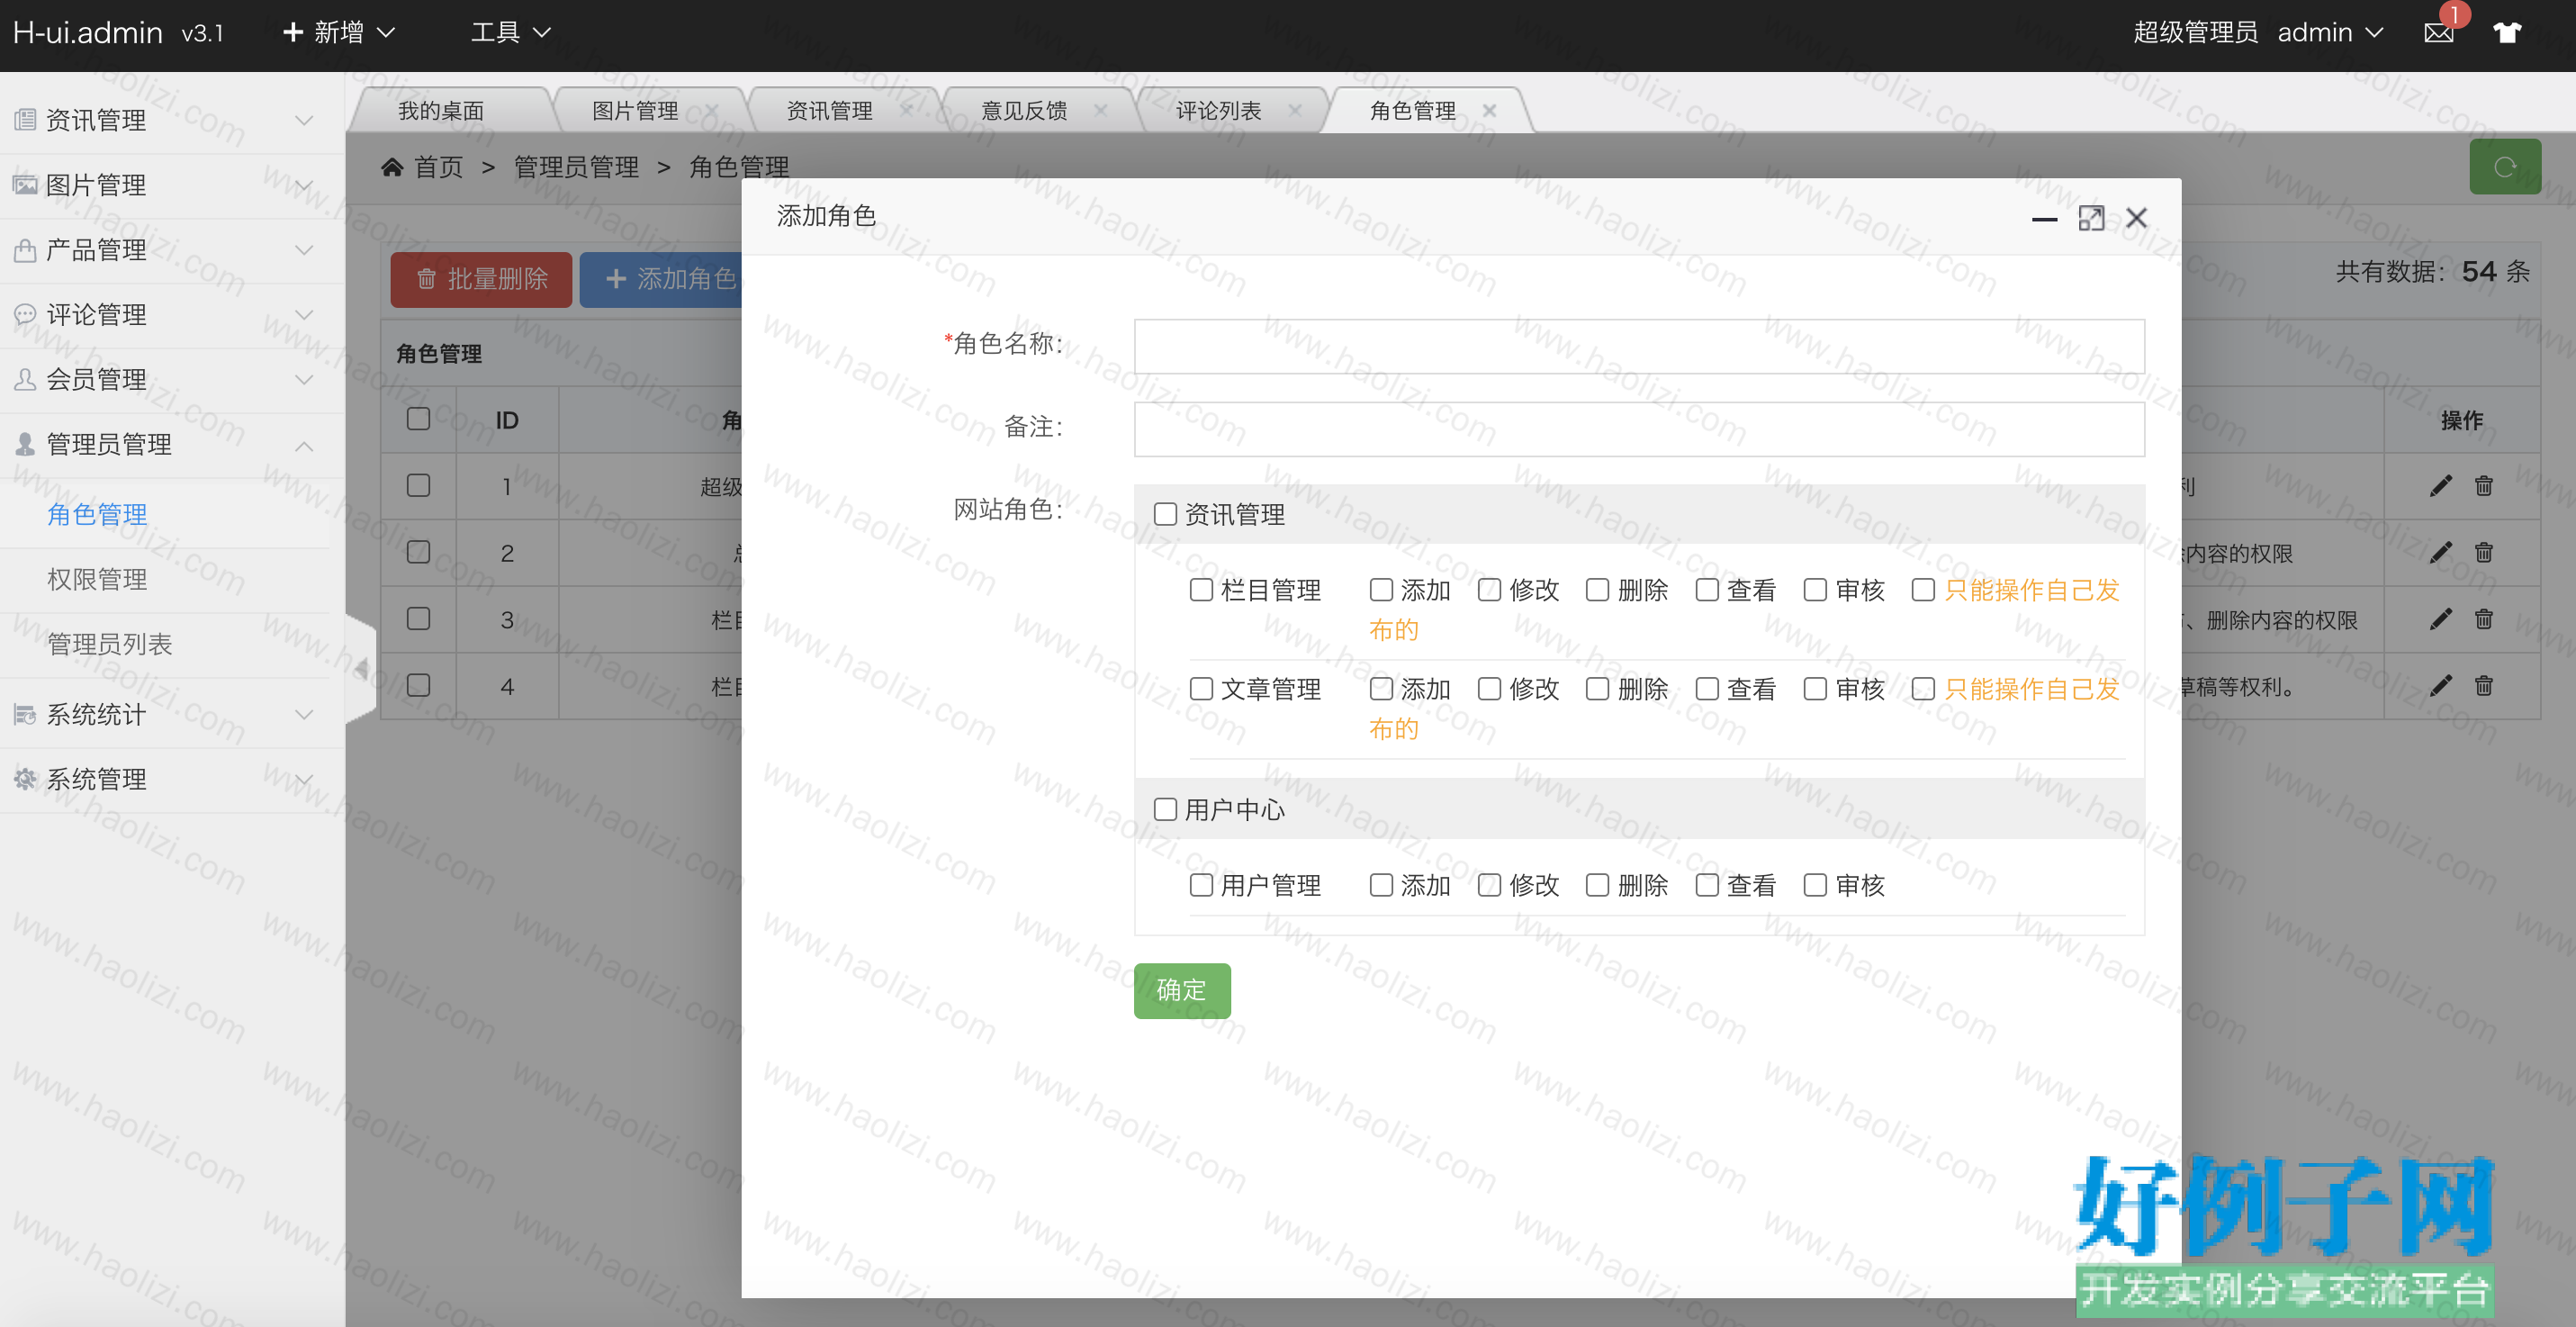Open the skin theme shirt icon

(x=2507, y=33)
